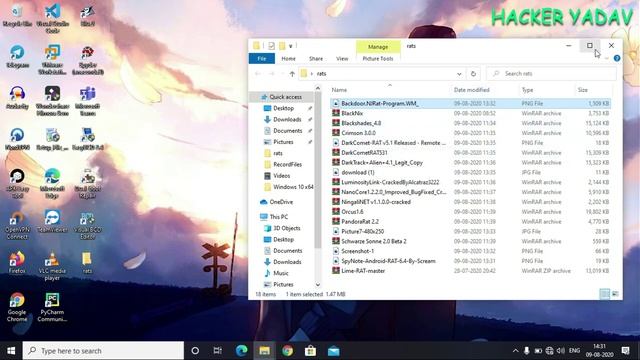
Task: Open Microsoft Edge desktop shortcut
Action: click(52, 183)
